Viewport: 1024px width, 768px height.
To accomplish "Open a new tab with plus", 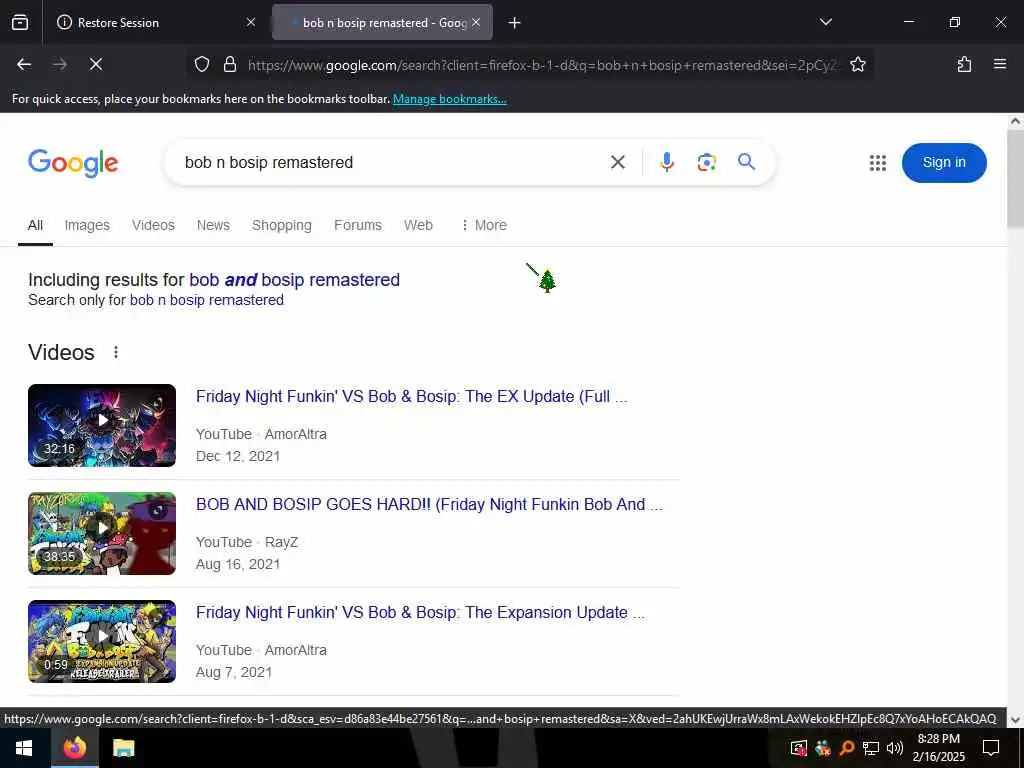I will [514, 23].
